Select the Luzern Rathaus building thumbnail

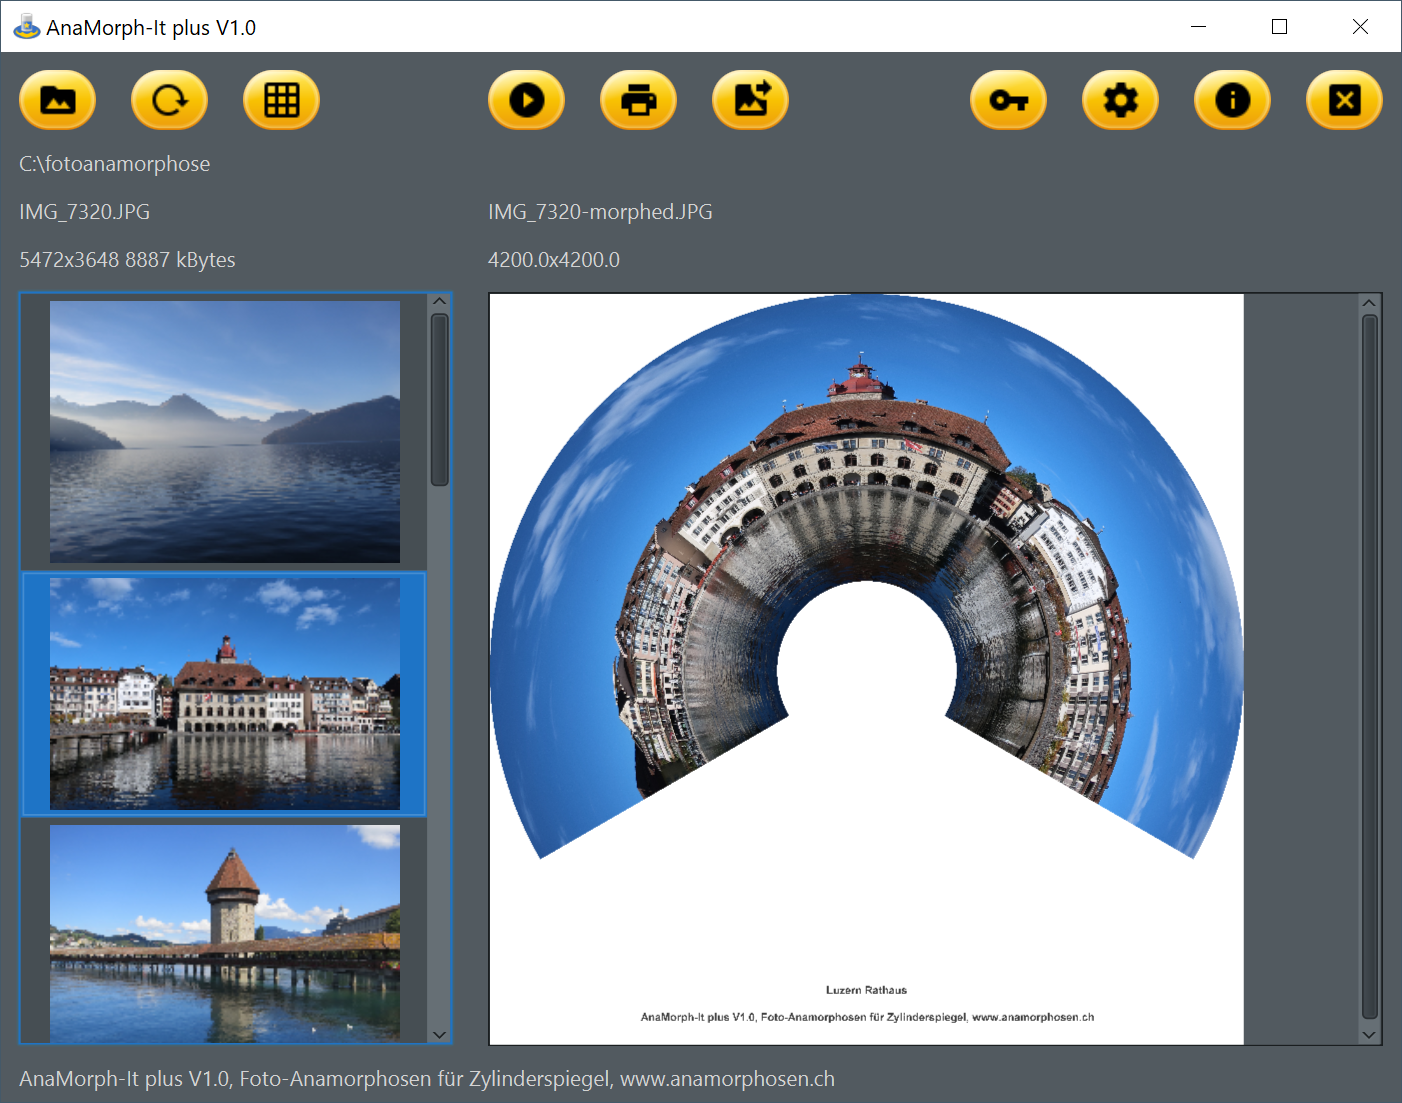tap(225, 693)
